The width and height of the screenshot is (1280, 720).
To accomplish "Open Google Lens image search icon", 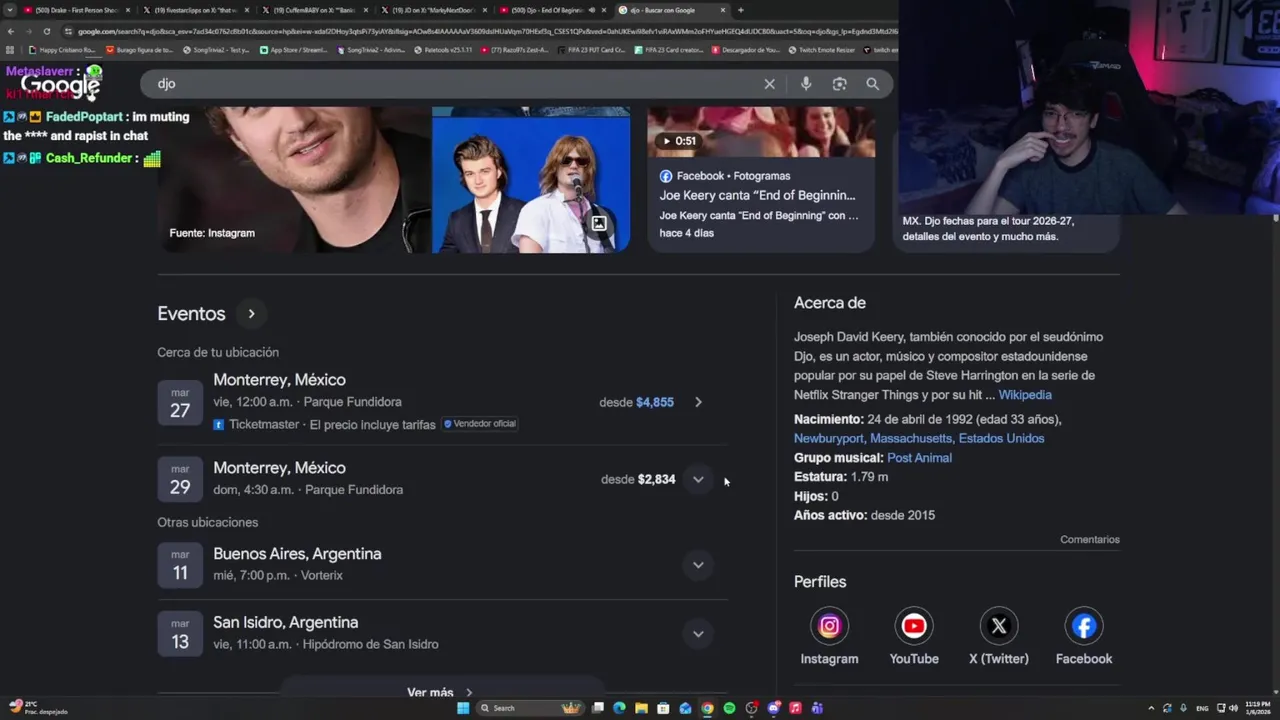I will pos(839,84).
